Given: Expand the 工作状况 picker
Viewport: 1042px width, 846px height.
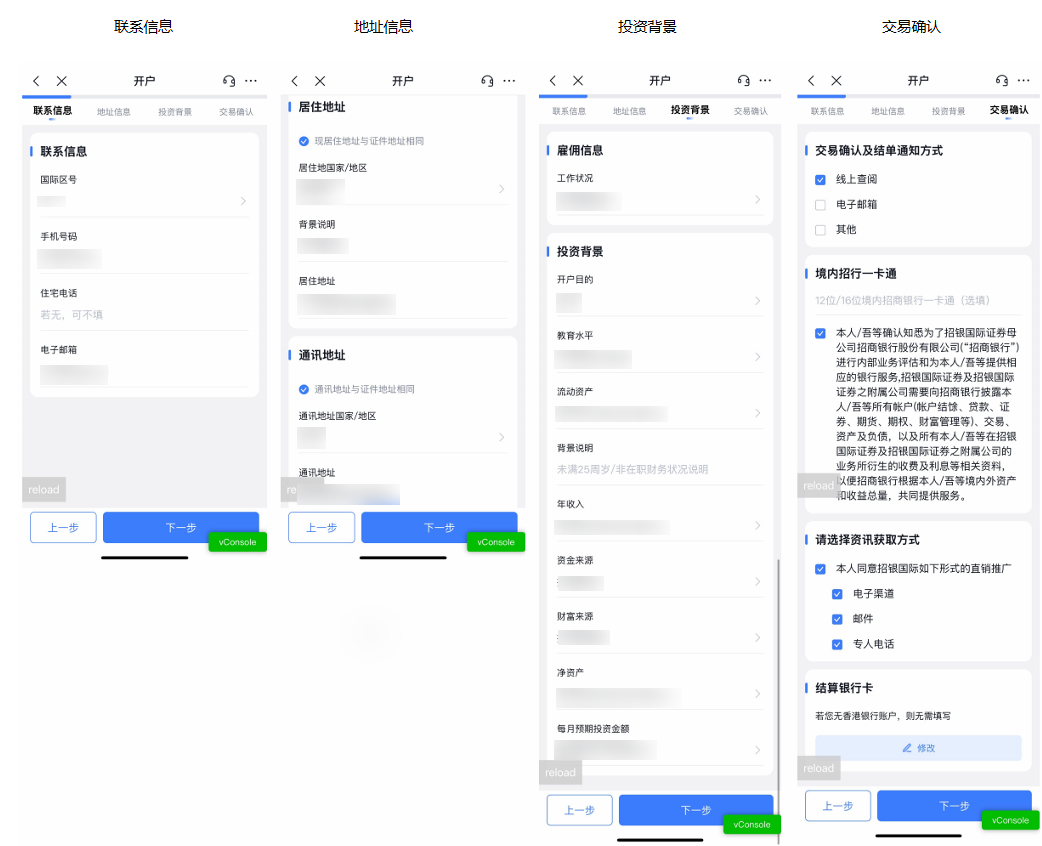Looking at the screenshot, I should (660, 200).
